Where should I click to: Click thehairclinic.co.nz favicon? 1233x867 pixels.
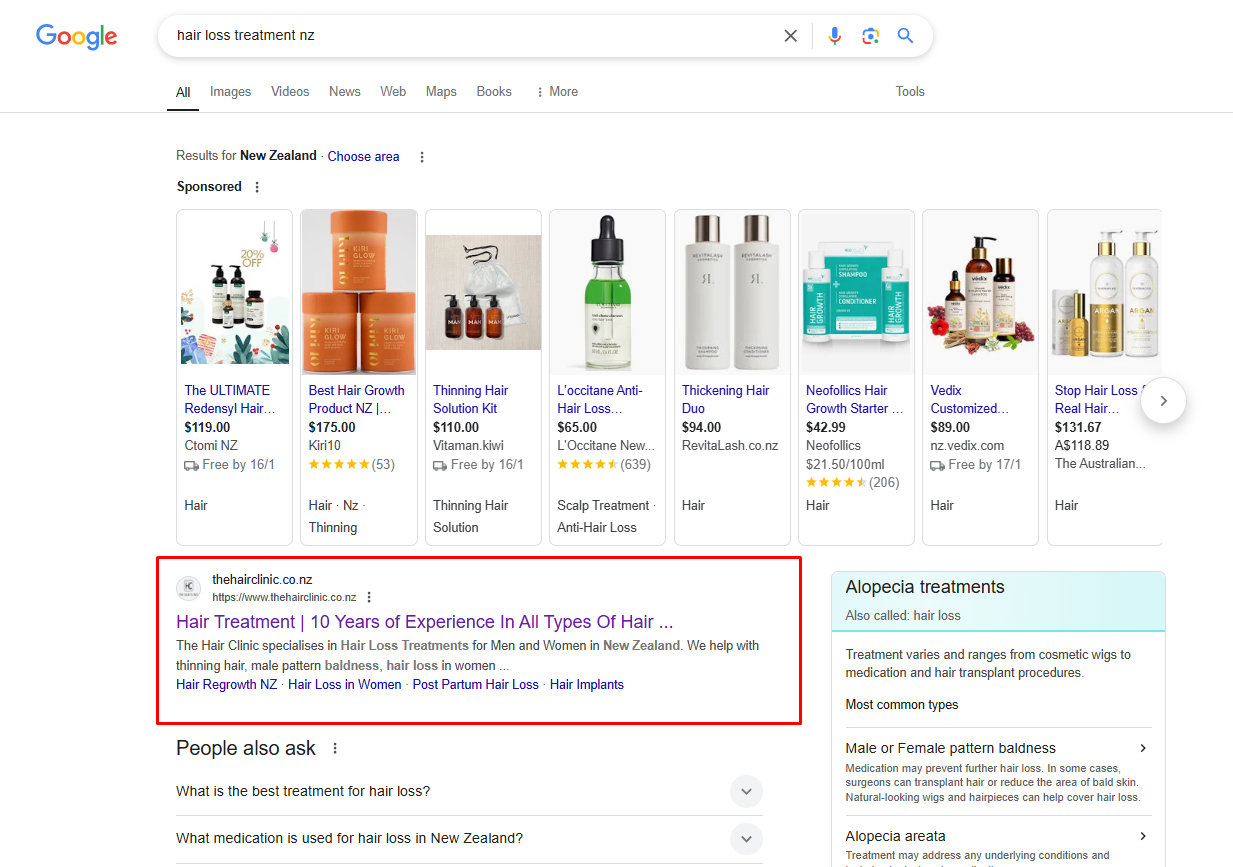point(188,588)
